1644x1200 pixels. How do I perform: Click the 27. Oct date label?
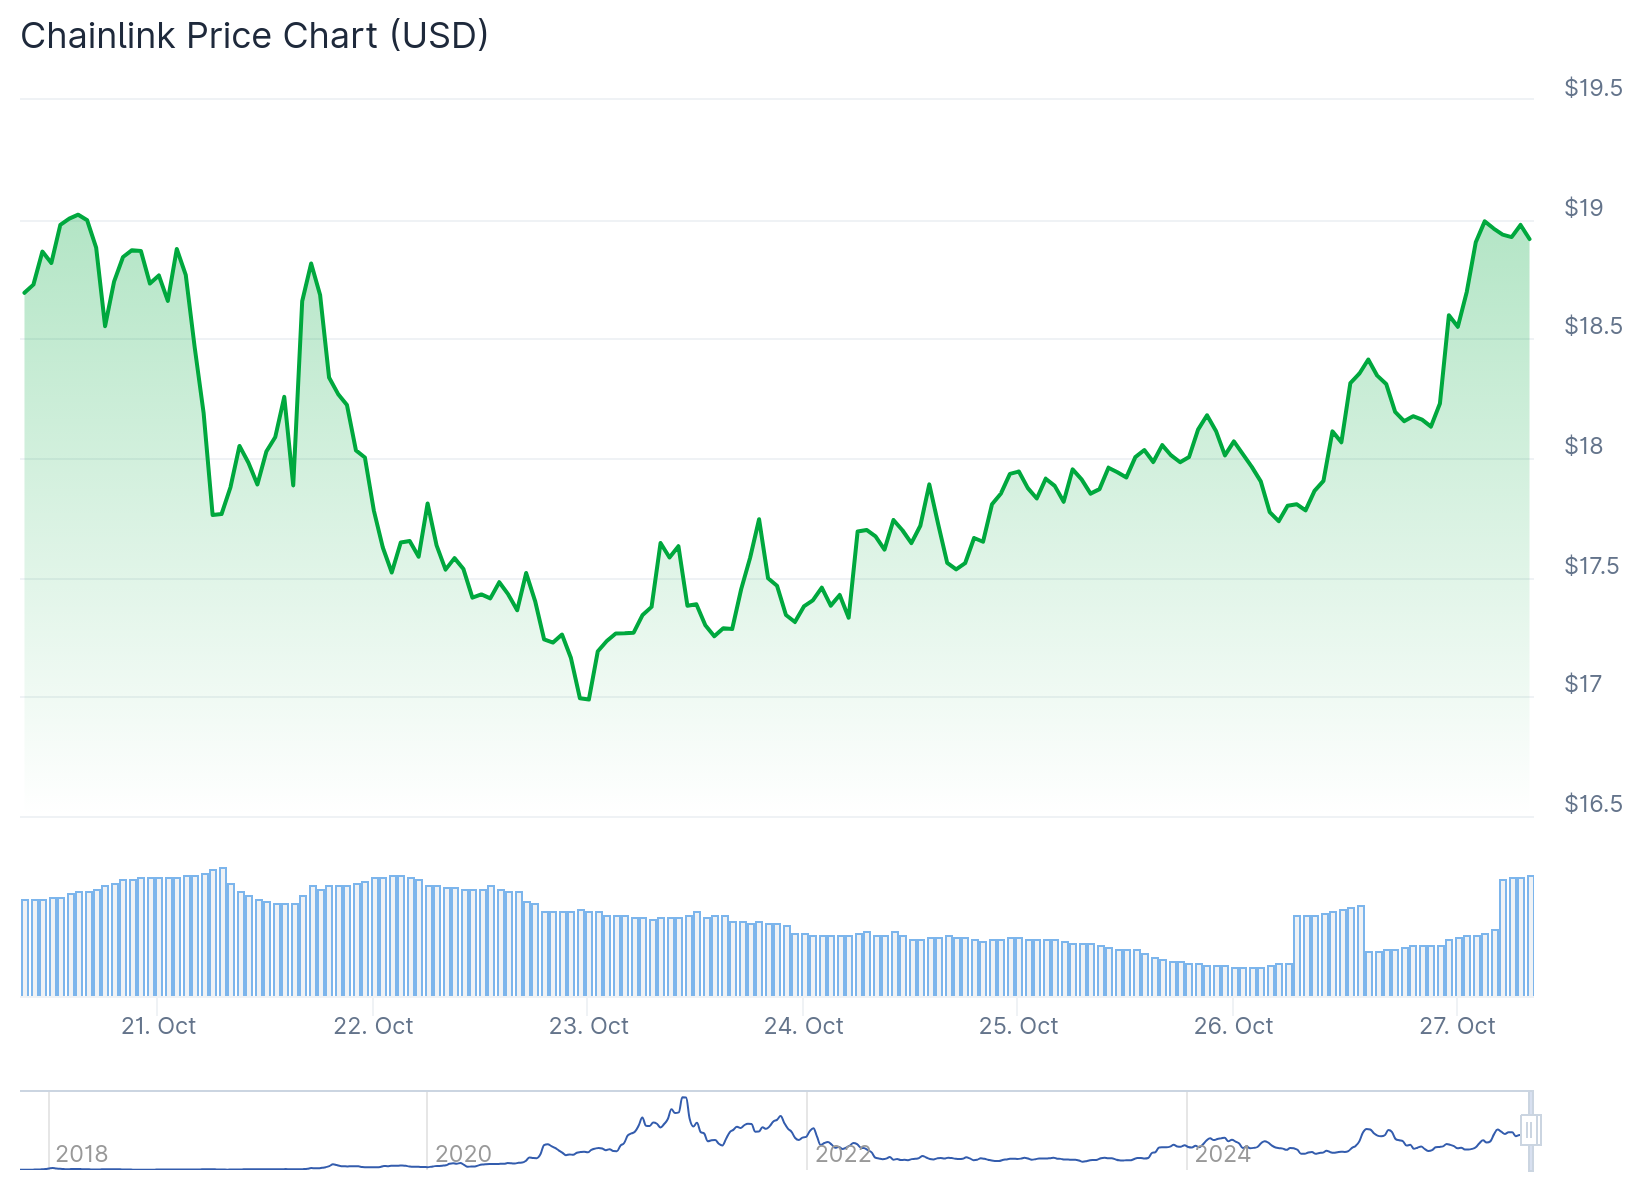[x=1458, y=1026]
